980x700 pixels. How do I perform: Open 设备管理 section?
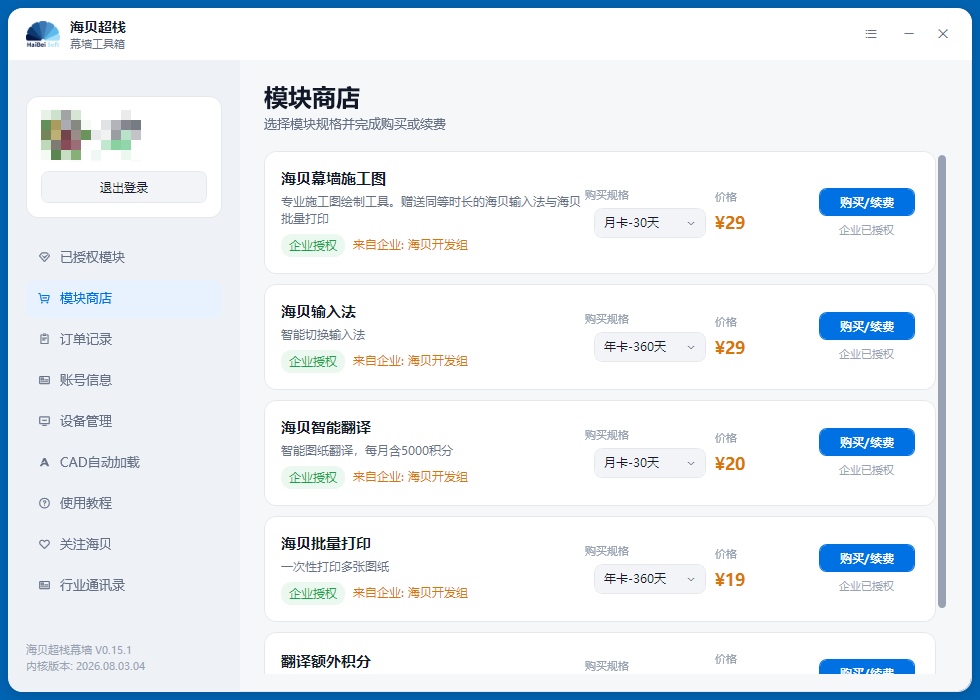124,421
